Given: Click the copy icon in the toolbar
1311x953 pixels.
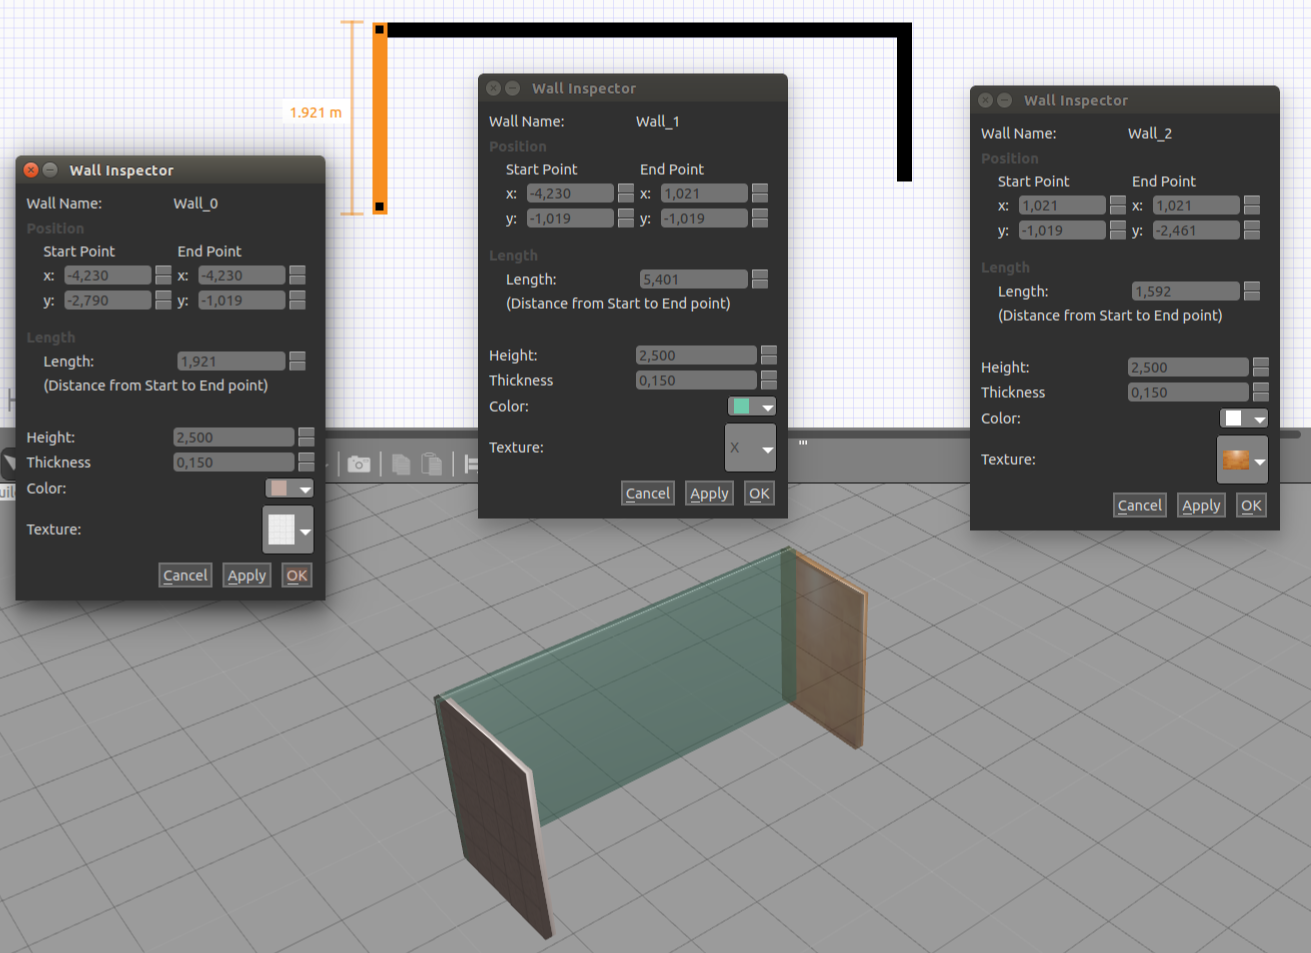Looking at the screenshot, I should (401, 464).
